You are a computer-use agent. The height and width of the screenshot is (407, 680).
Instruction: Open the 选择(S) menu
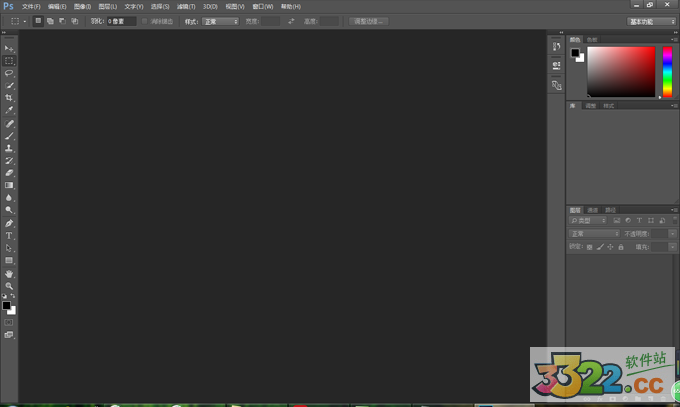pyautogui.click(x=160, y=7)
